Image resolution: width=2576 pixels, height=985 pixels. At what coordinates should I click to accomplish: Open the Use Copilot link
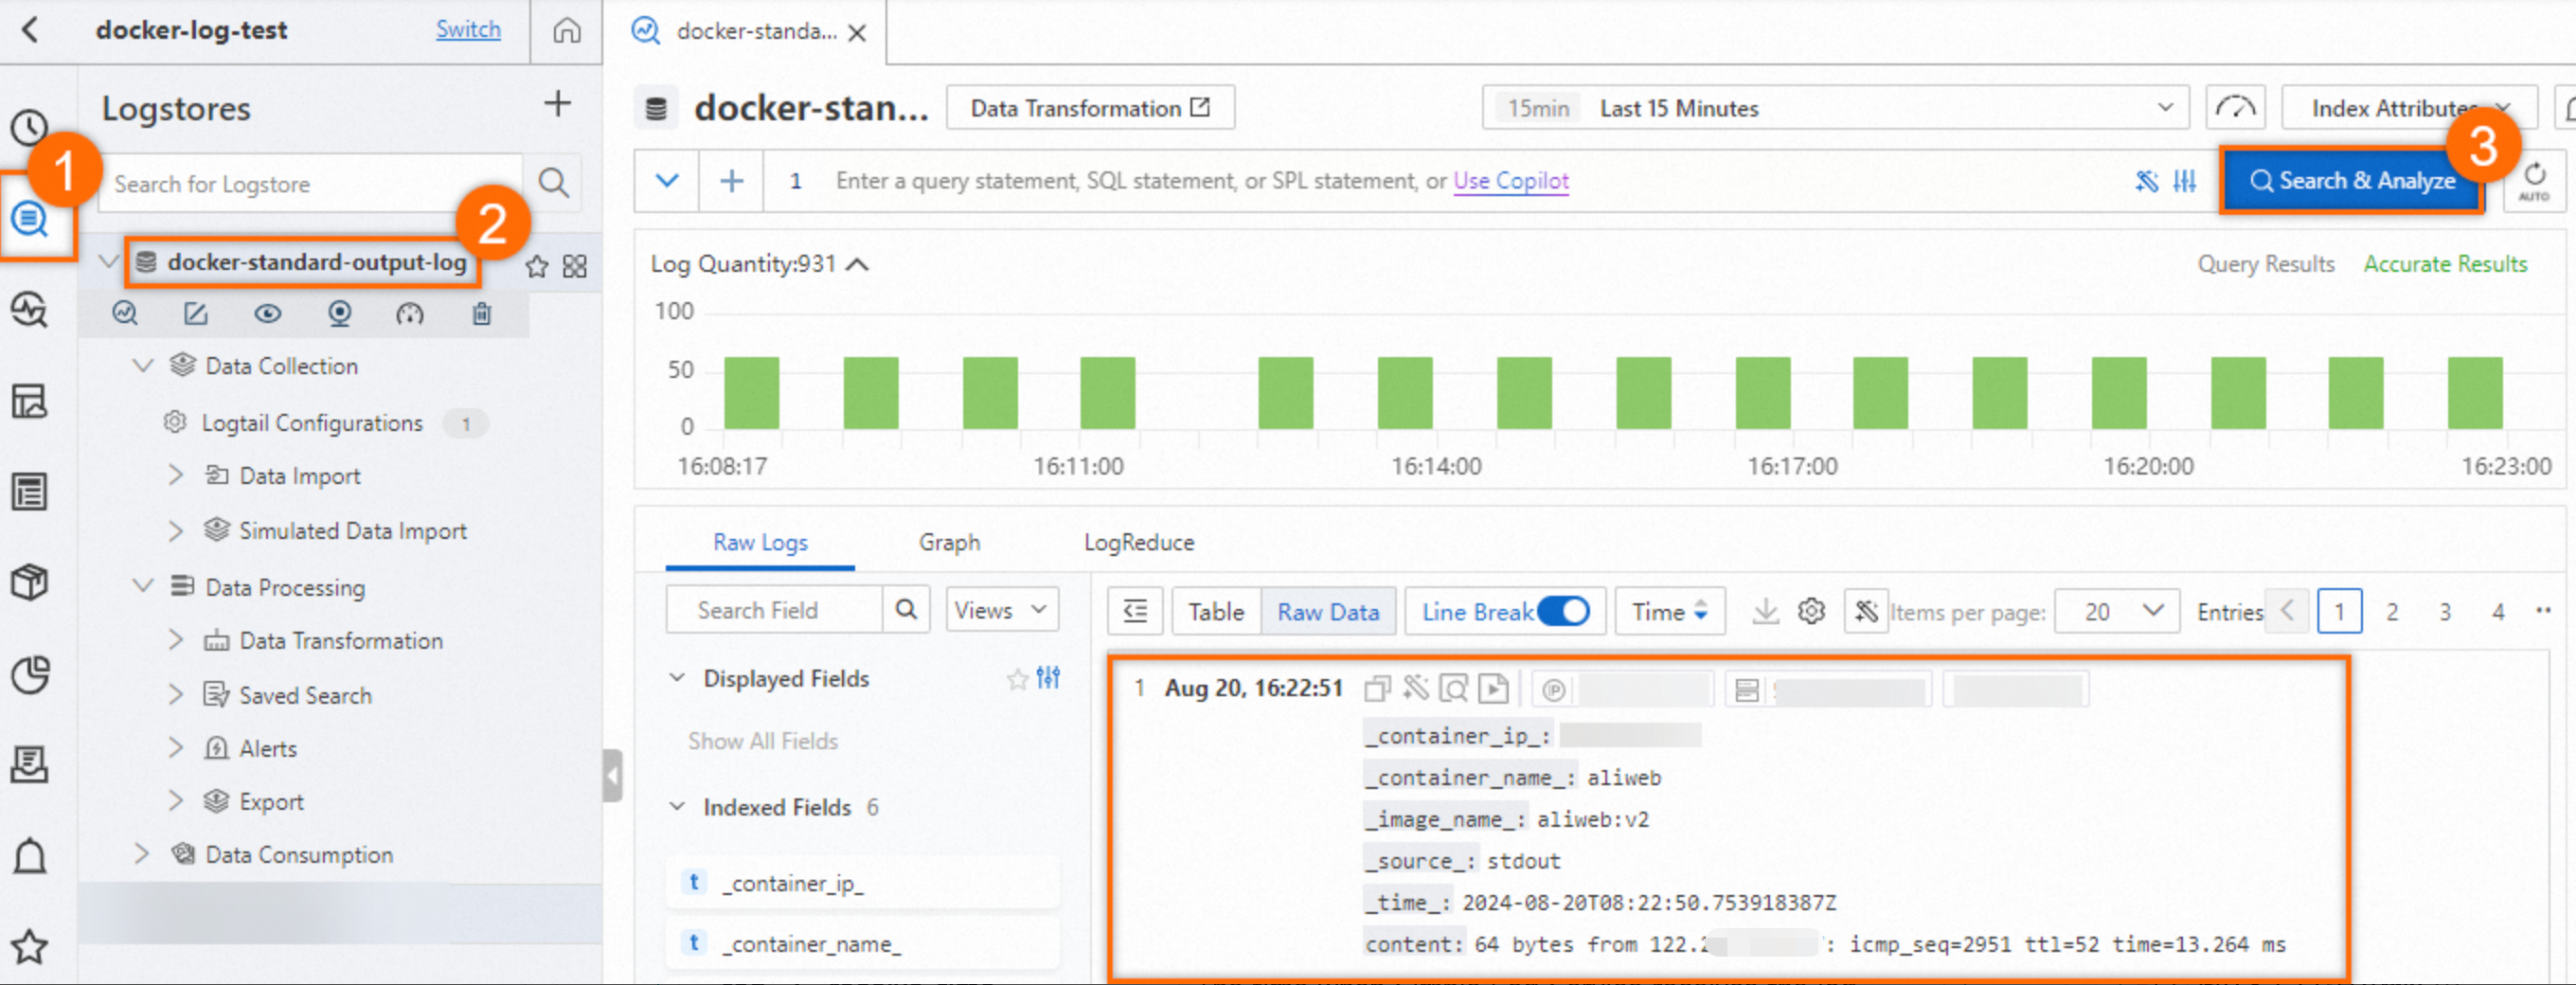tap(1511, 181)
